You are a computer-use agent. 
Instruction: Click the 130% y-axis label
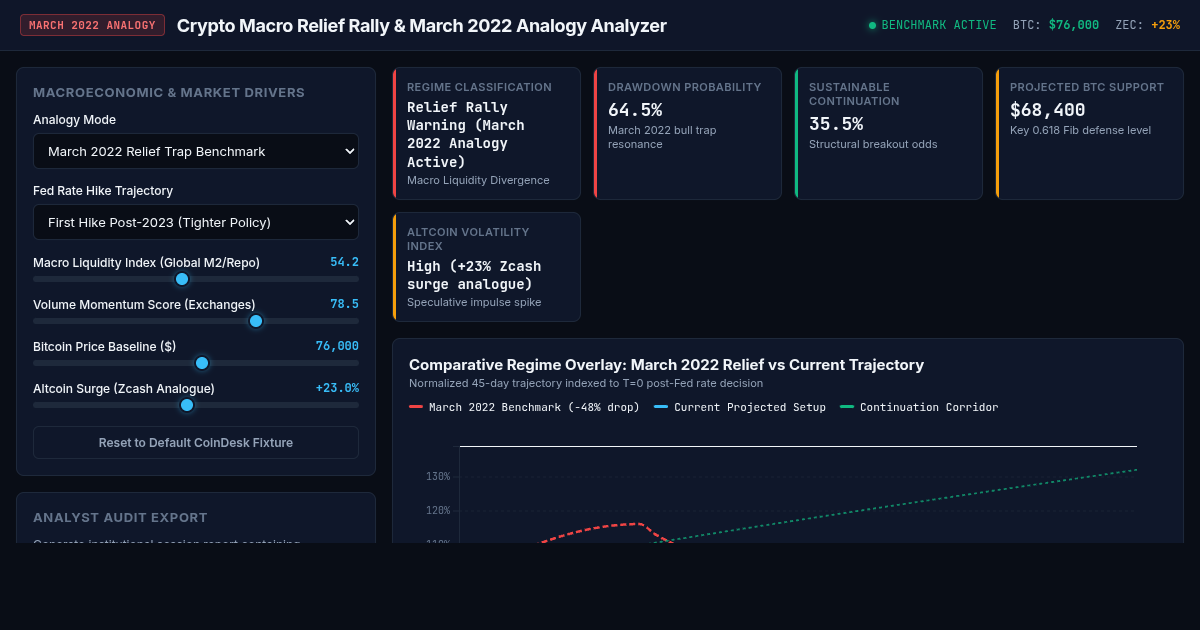(438, 476)
